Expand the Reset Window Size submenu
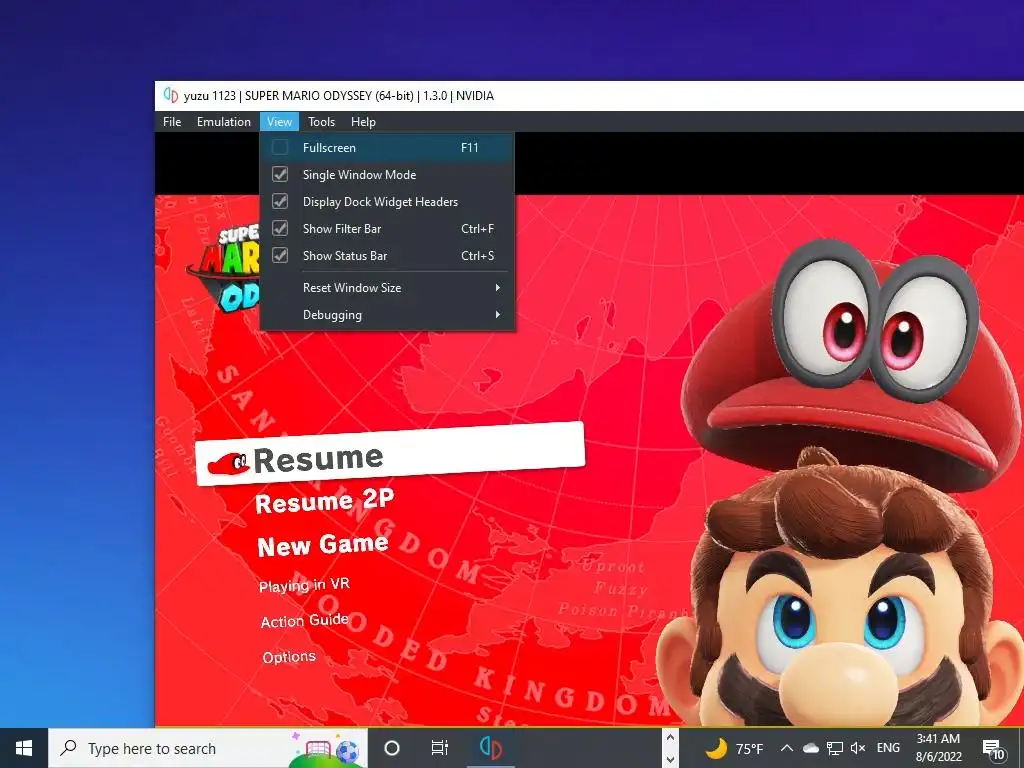The width and height of the screenshot is (1024, 768). [387, 287]
